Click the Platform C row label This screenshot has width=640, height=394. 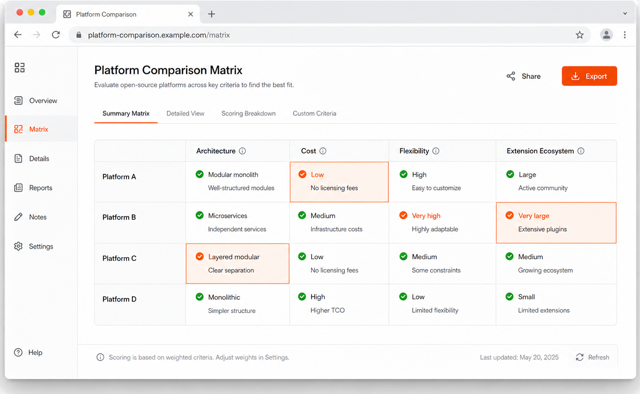(120, 258)
